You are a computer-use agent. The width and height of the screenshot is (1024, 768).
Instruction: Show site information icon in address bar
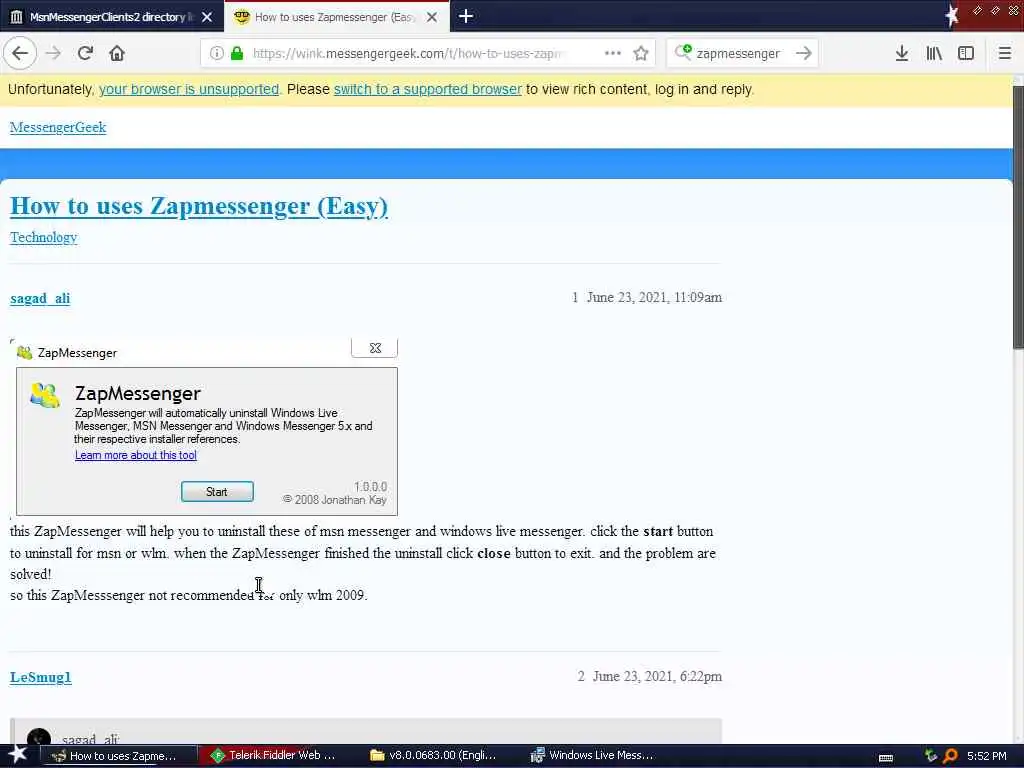point(216,53)
